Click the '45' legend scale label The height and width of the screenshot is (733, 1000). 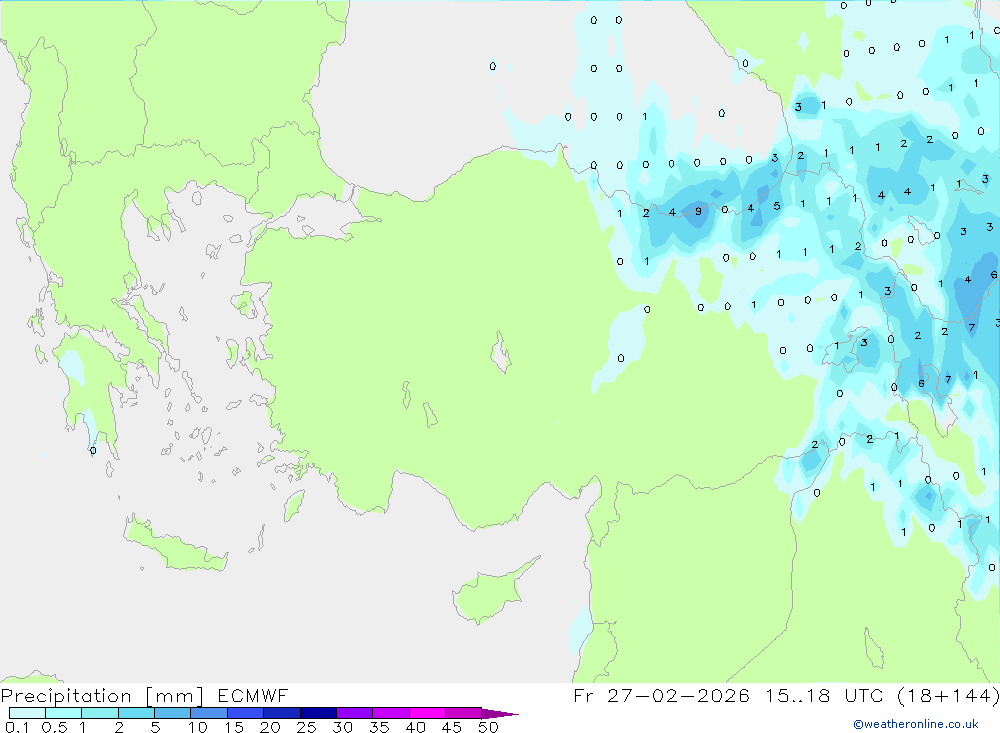[x=452, y=727]
